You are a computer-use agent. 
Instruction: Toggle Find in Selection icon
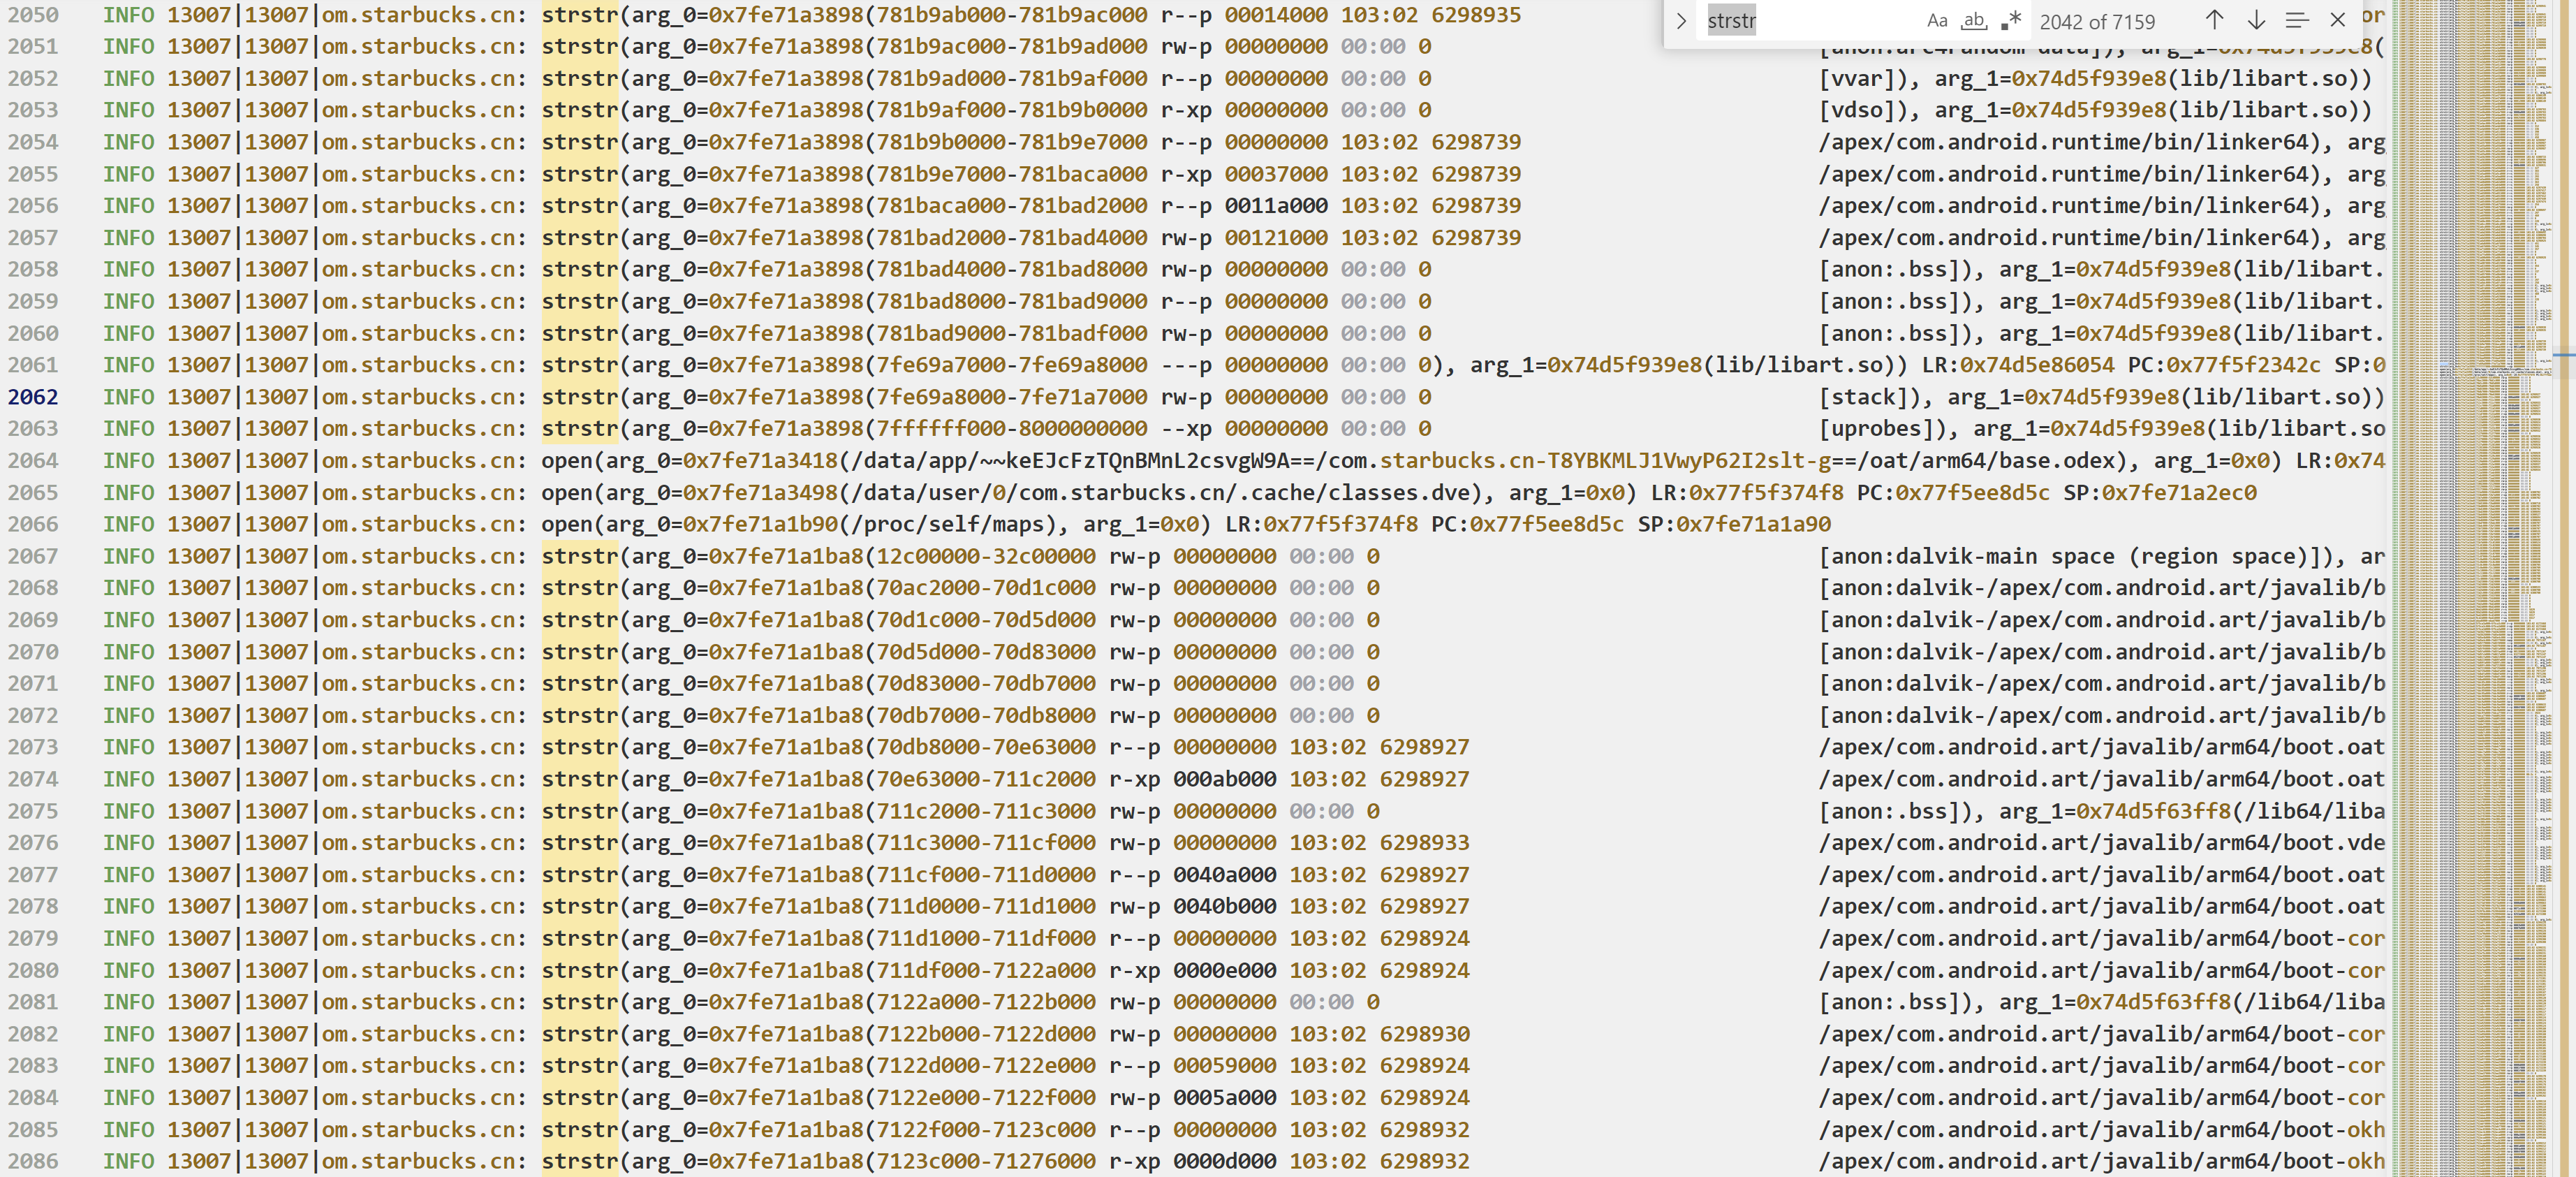pyautogui.click(x=2297, y=20)
